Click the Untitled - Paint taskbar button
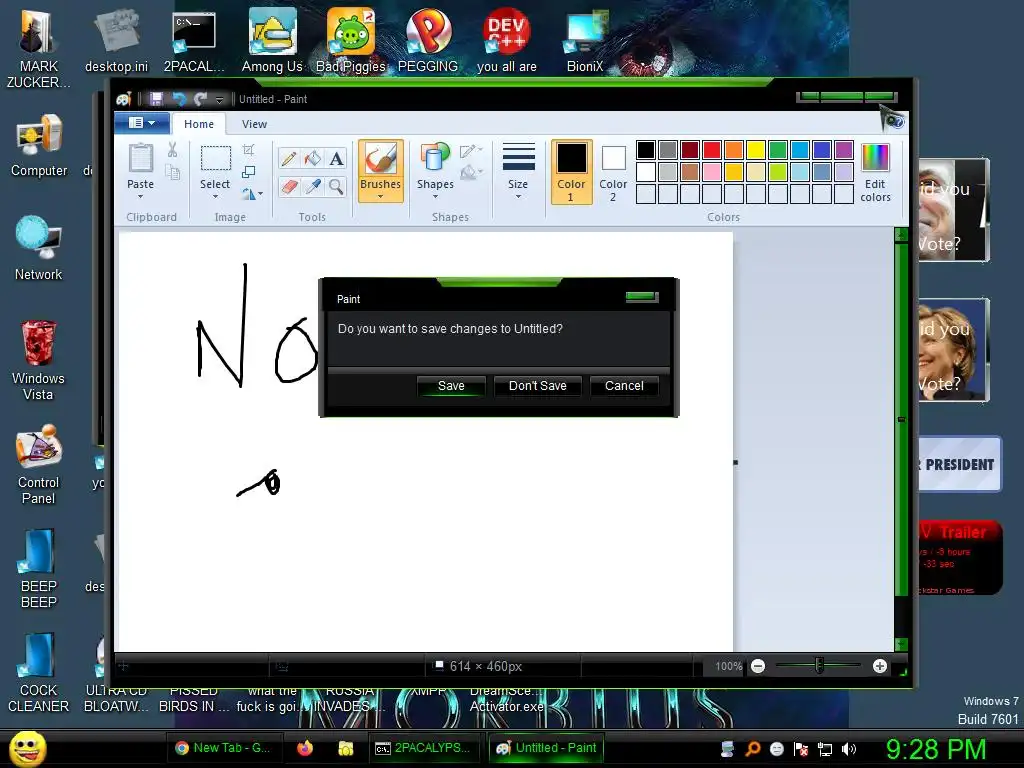Image resolution: width=1024 pixels, height=768 pixels. click(x=547, y=748)
